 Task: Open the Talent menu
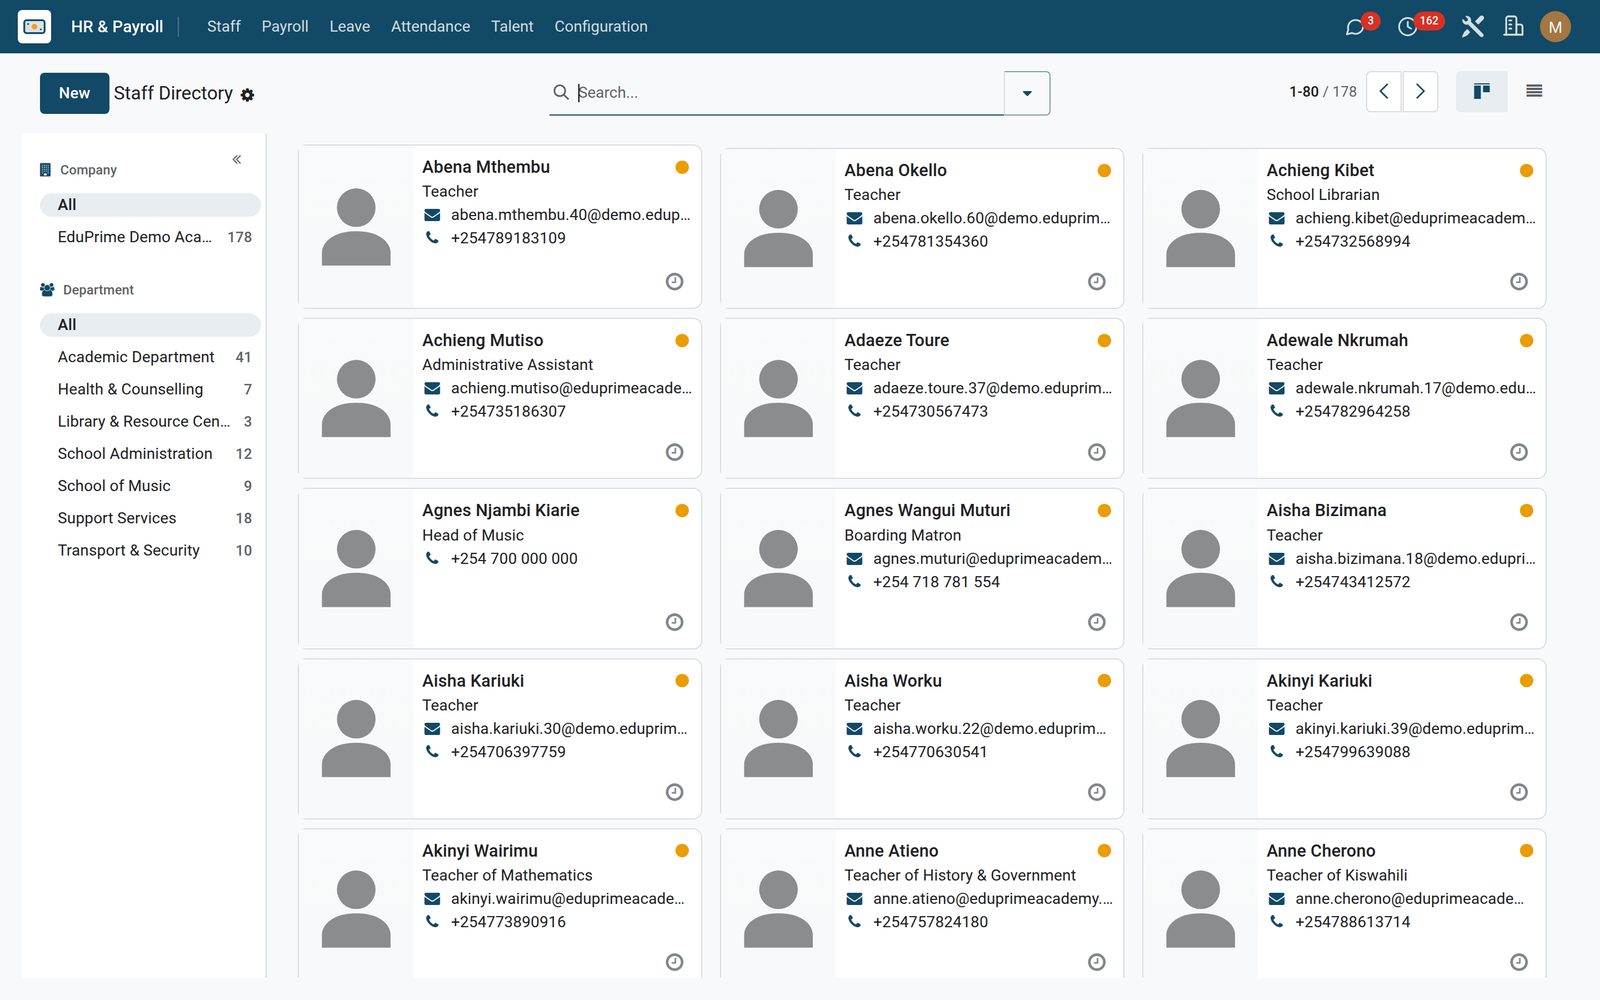point(512,27)
